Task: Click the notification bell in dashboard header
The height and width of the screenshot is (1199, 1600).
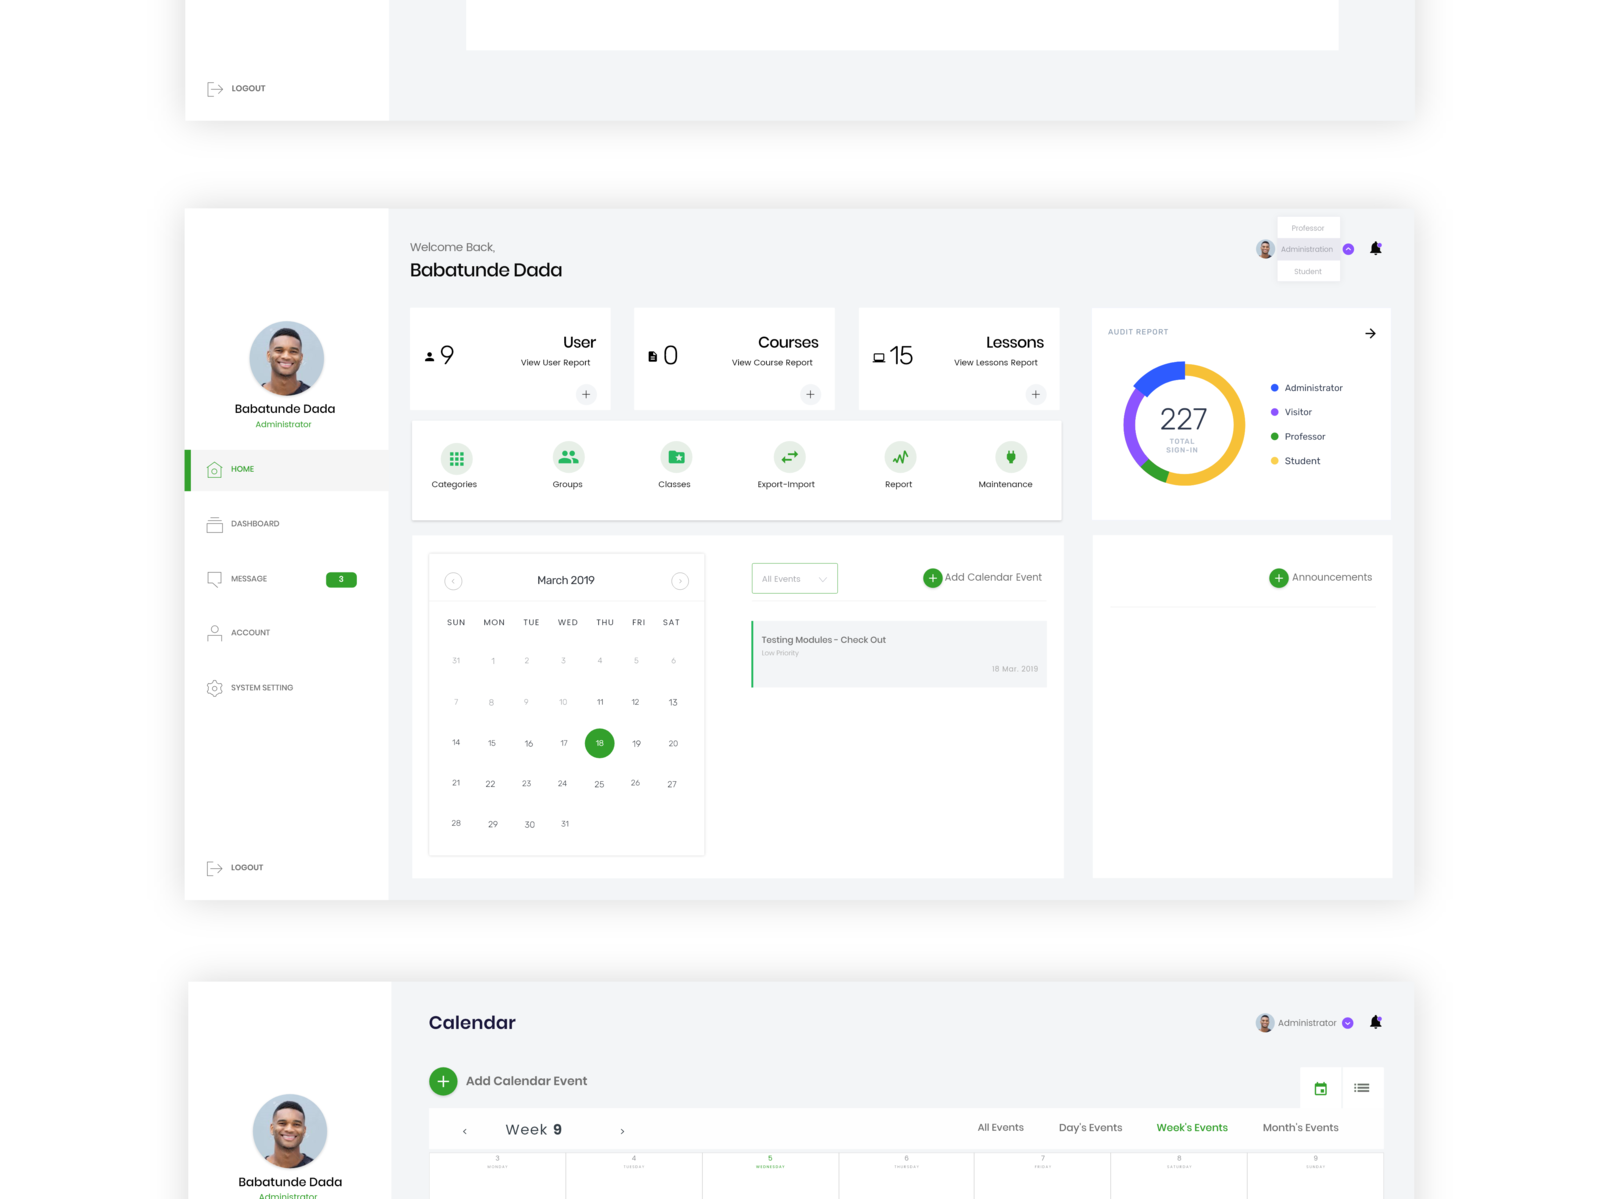Action: point(1375,248)
